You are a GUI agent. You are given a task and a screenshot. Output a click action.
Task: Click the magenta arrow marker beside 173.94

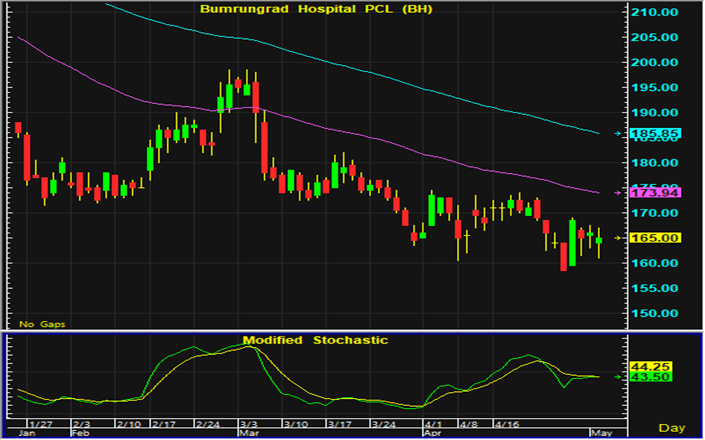coord(619,191)
